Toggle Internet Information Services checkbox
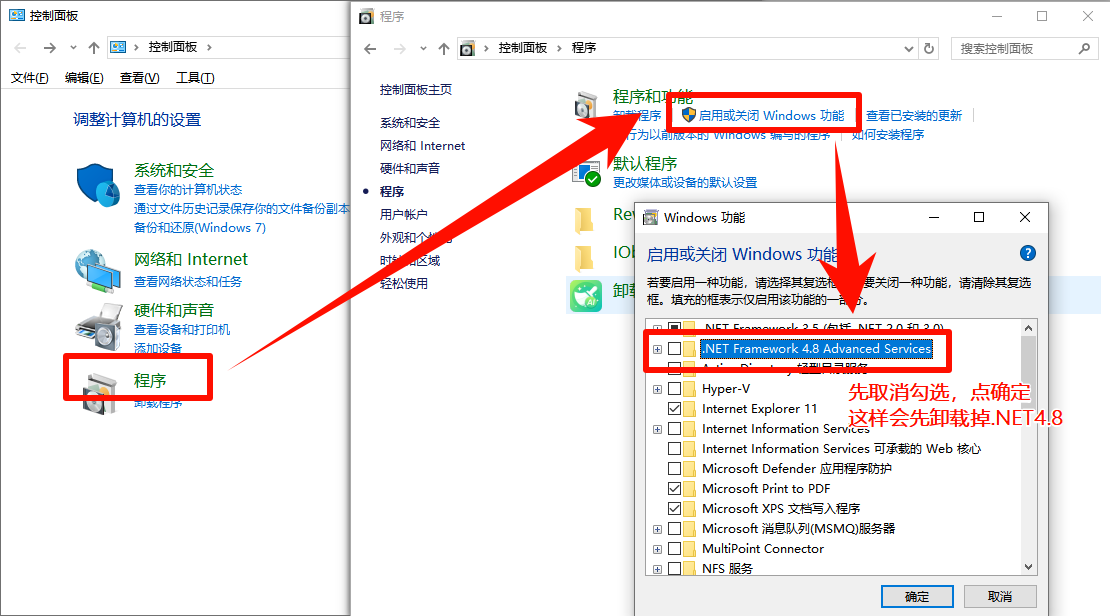 (675, 428)
